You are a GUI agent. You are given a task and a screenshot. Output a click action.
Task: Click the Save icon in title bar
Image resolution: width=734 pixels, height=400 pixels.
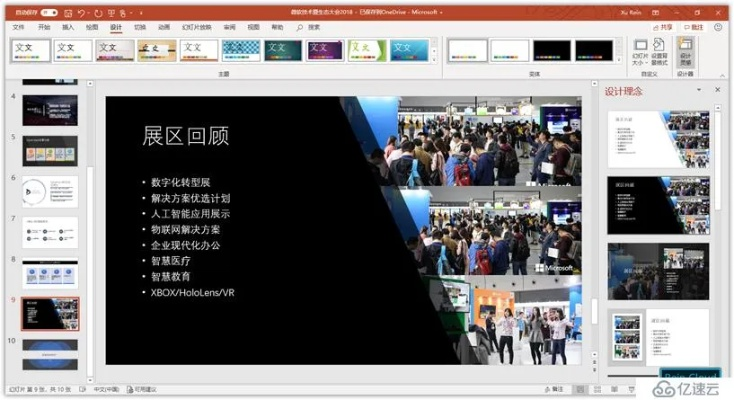pos(67,12)
